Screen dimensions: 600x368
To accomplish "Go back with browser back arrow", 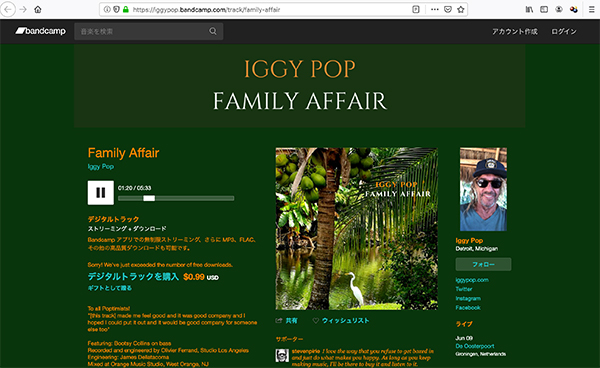I will [8, 9].
